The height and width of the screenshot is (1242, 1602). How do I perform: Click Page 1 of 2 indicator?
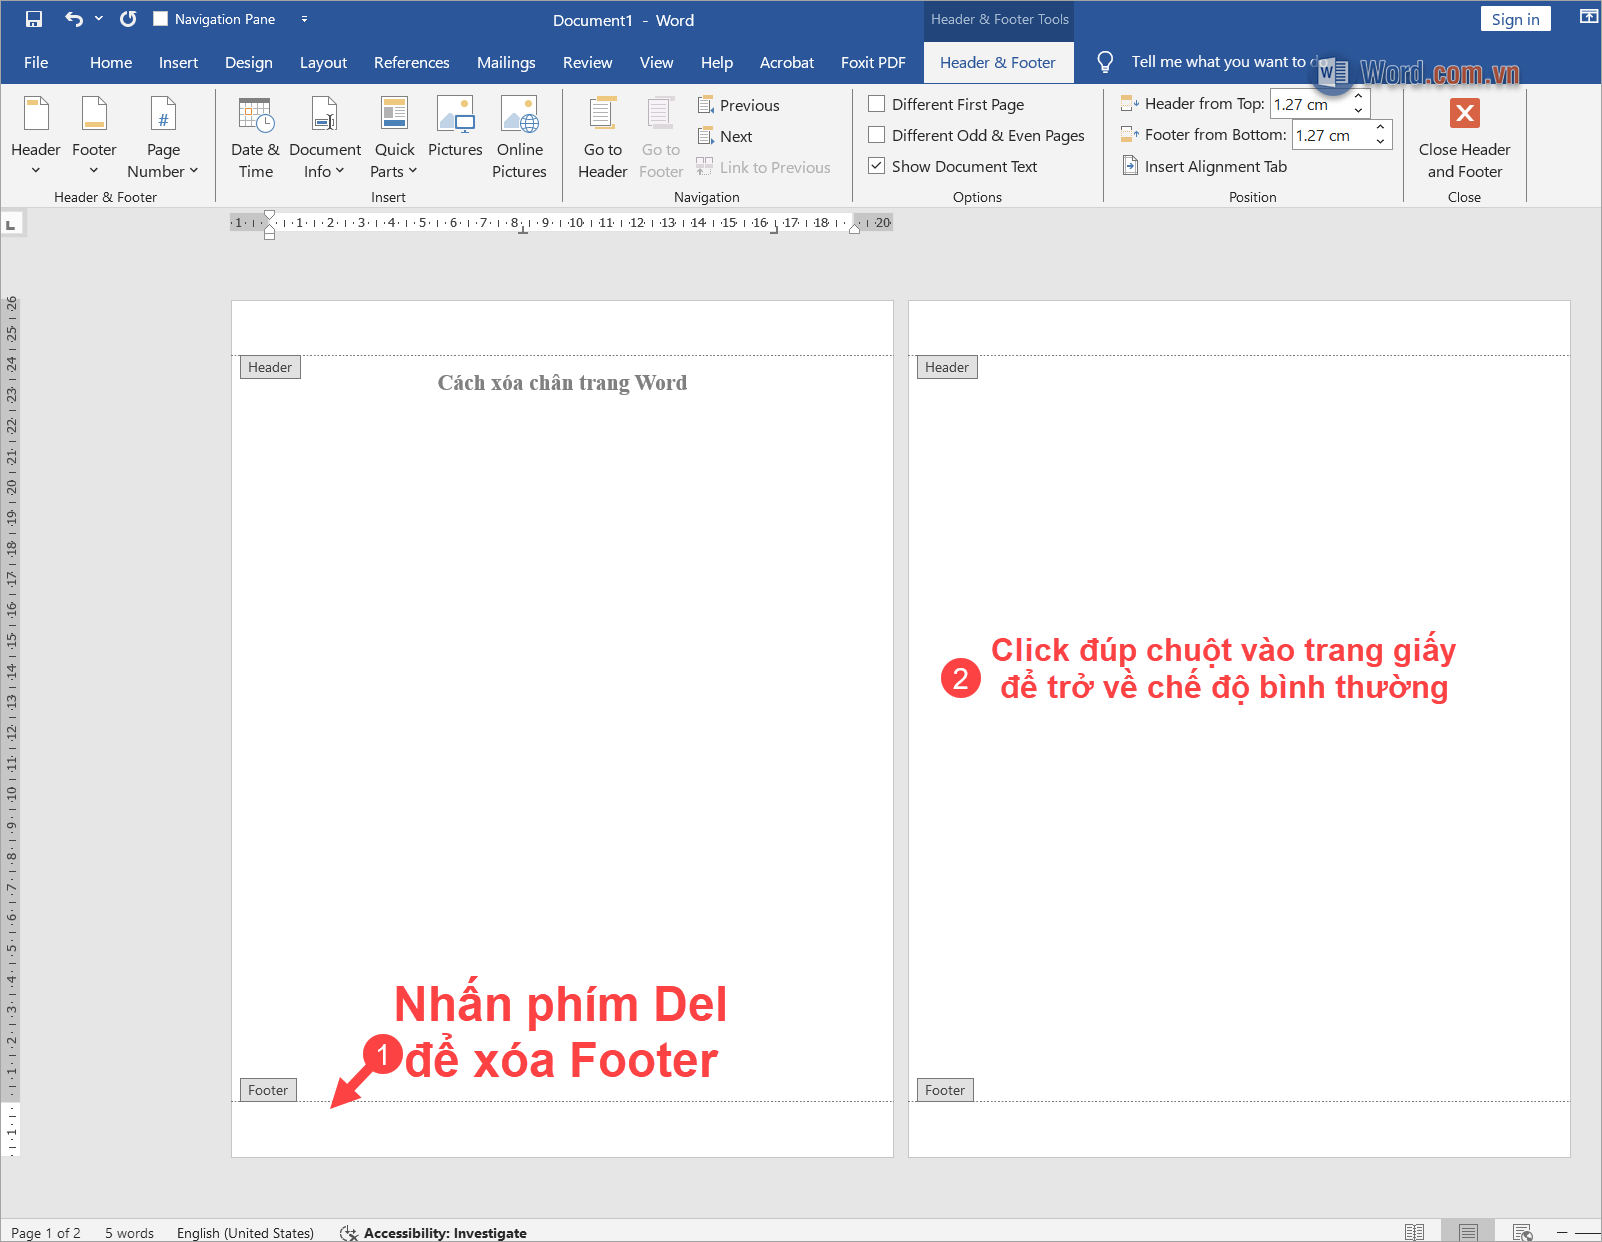click(x=46, y=1232)
